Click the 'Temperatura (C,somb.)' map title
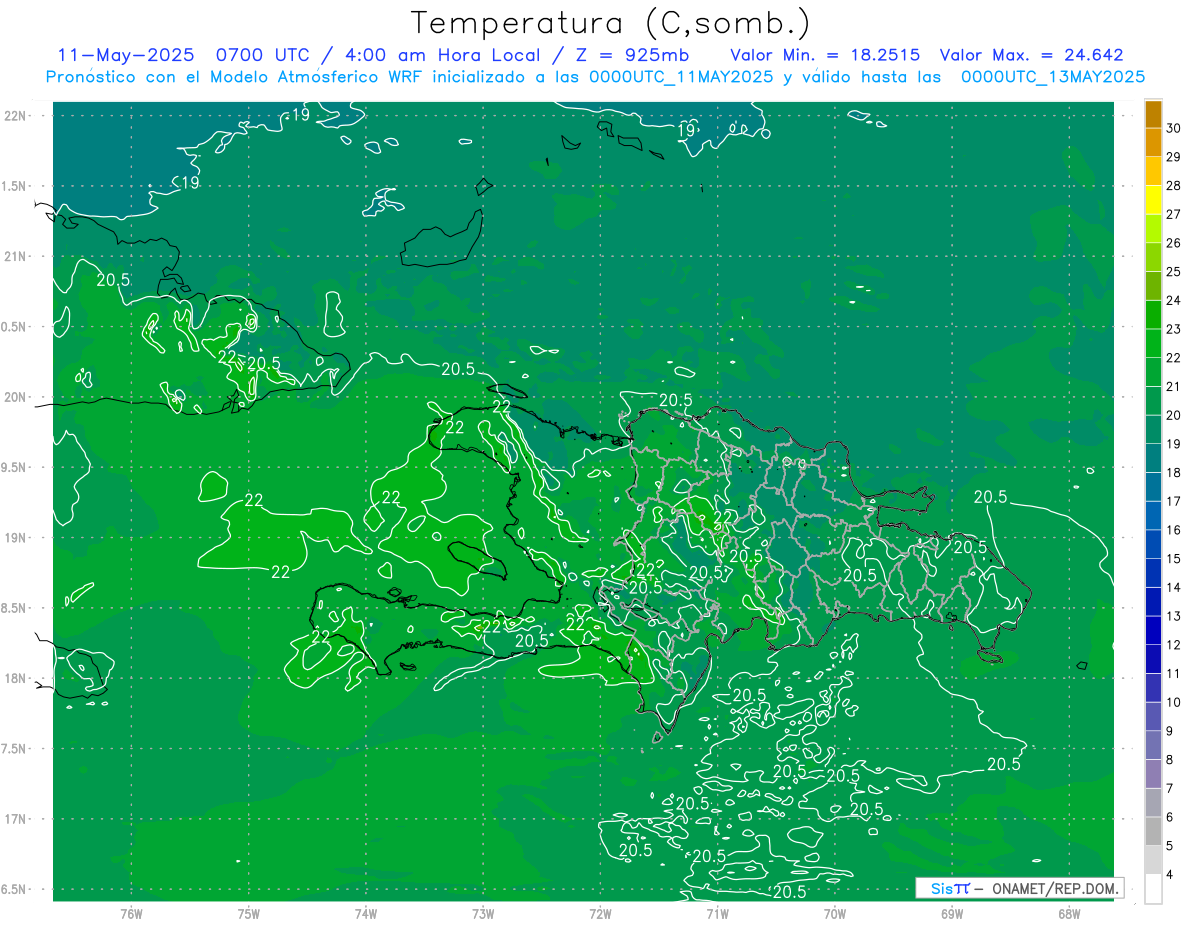Image resolution: width=1200 pixels, height=927 pixels. point(611,24)
